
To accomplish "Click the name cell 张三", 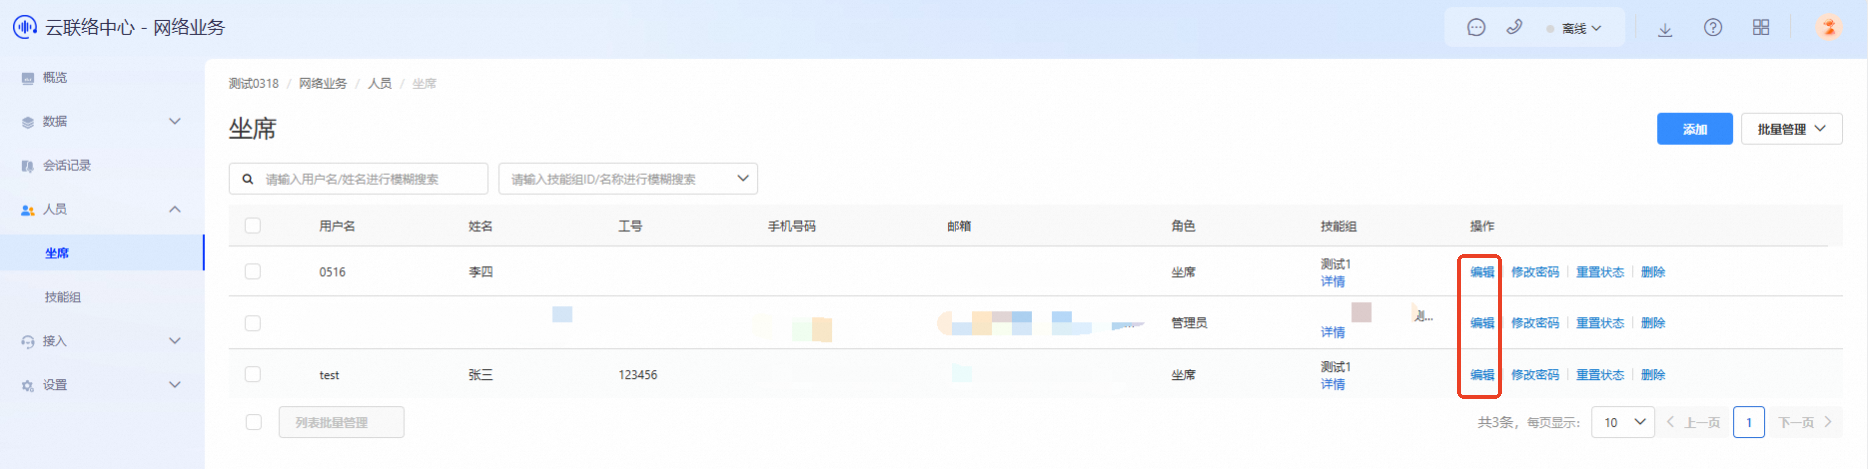I will [x=481, y=375].
